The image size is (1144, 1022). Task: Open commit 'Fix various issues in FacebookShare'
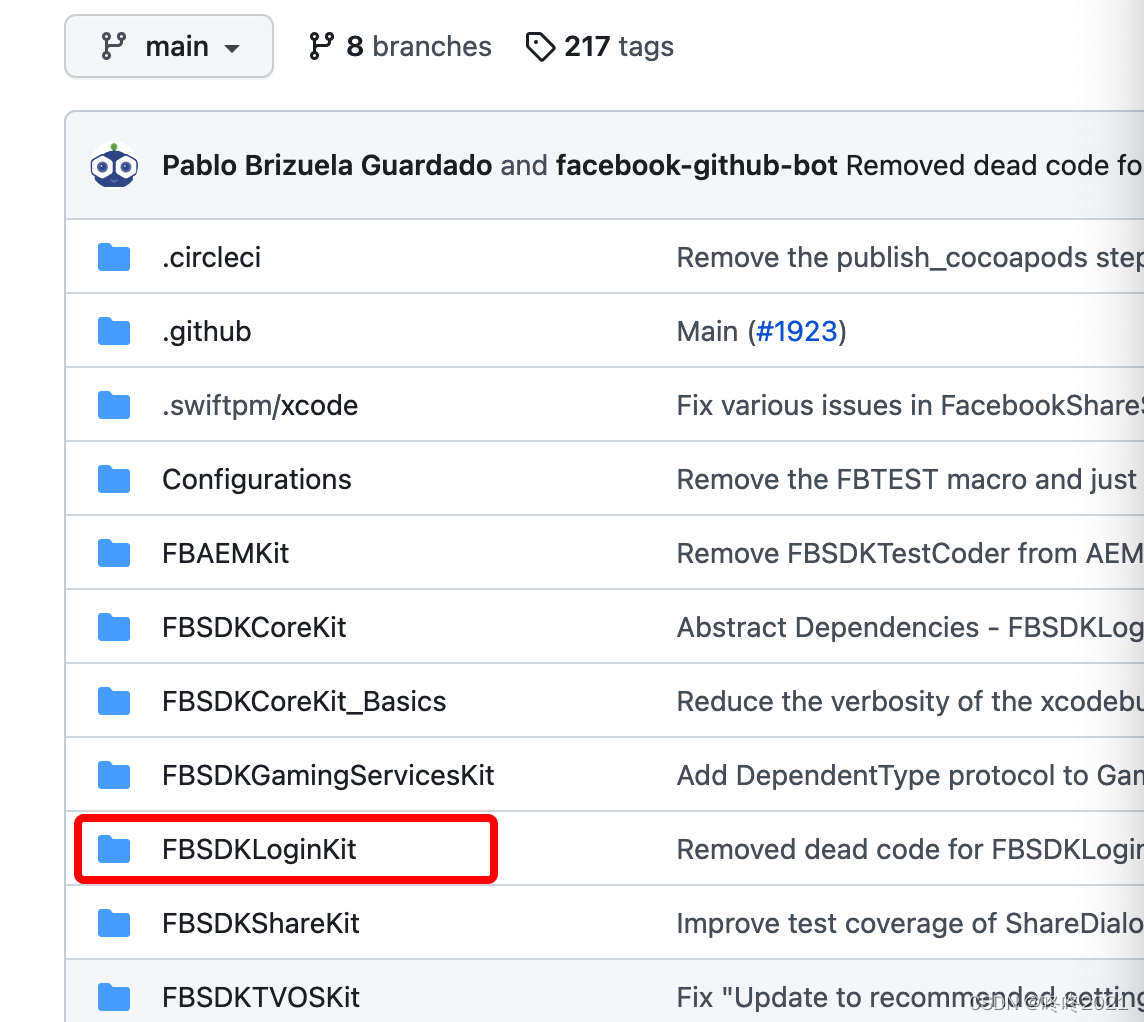(x=910, y=406)
